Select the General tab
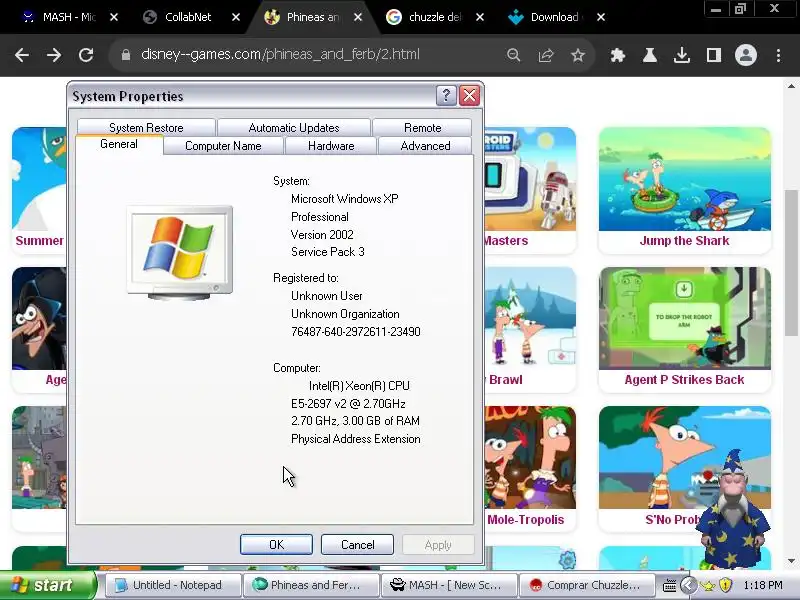The width and height of the screenshot is (800, 600). (x=119, y=144)
